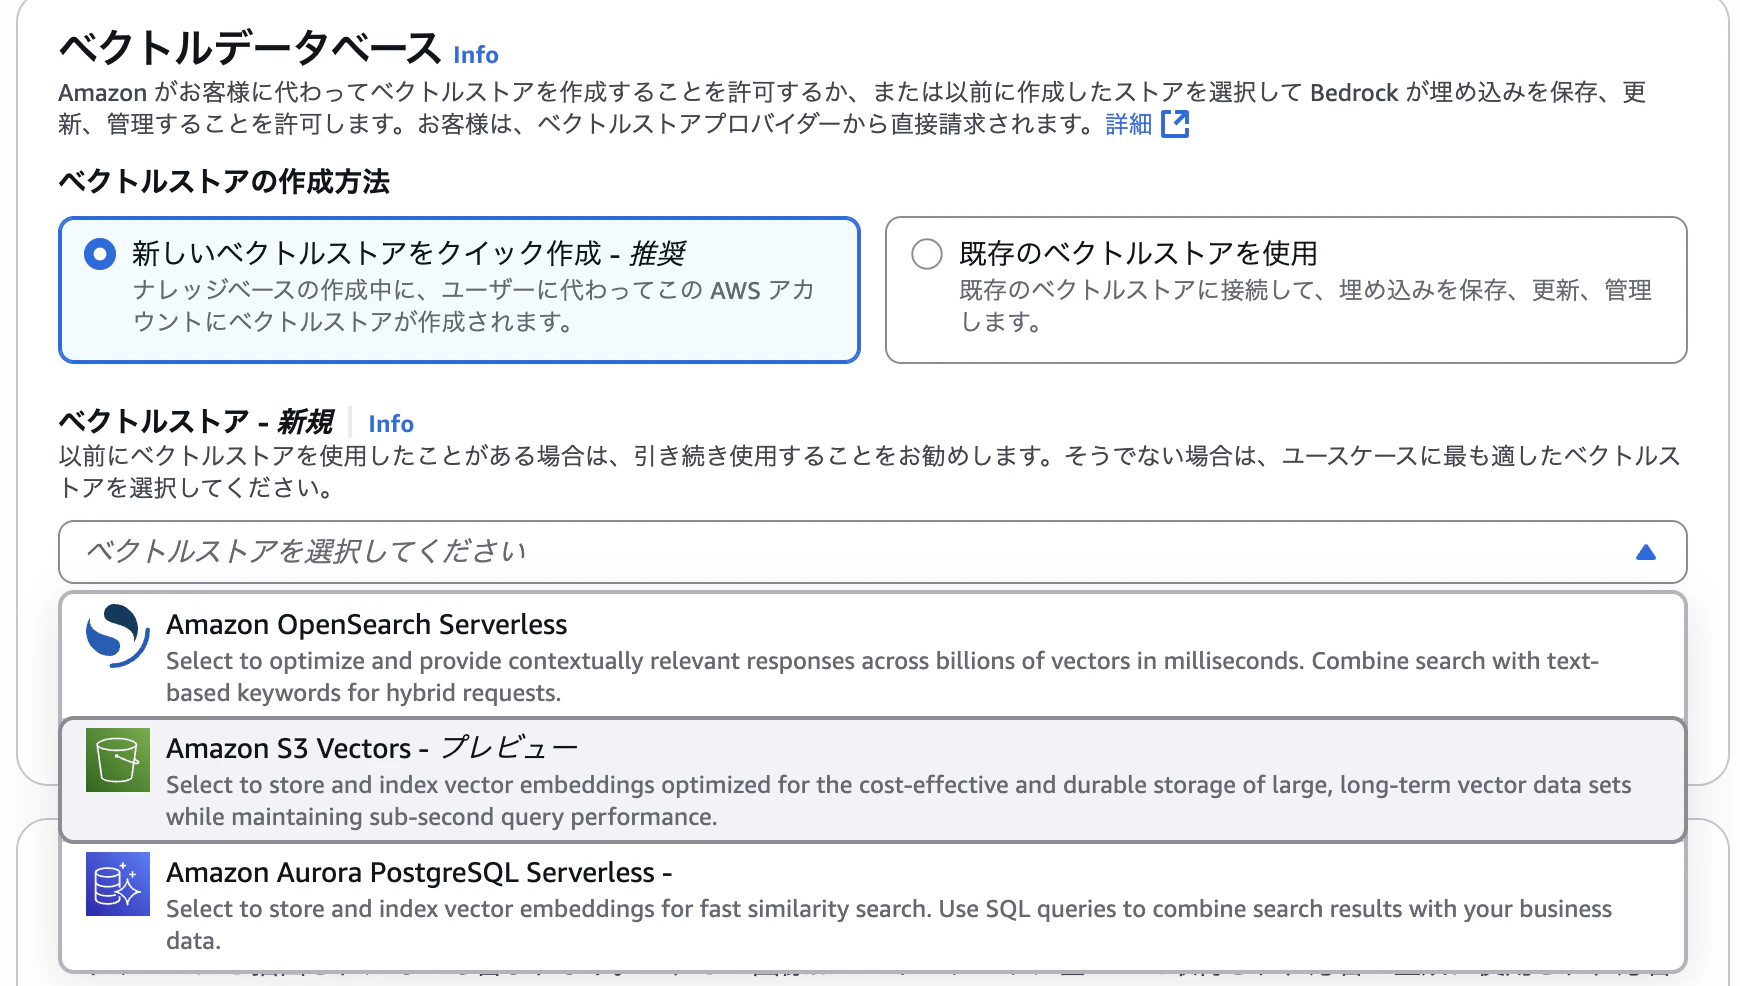The image size is (1740, 986).
Task: Open the 詳細 details link
Action: (1129, 124)
